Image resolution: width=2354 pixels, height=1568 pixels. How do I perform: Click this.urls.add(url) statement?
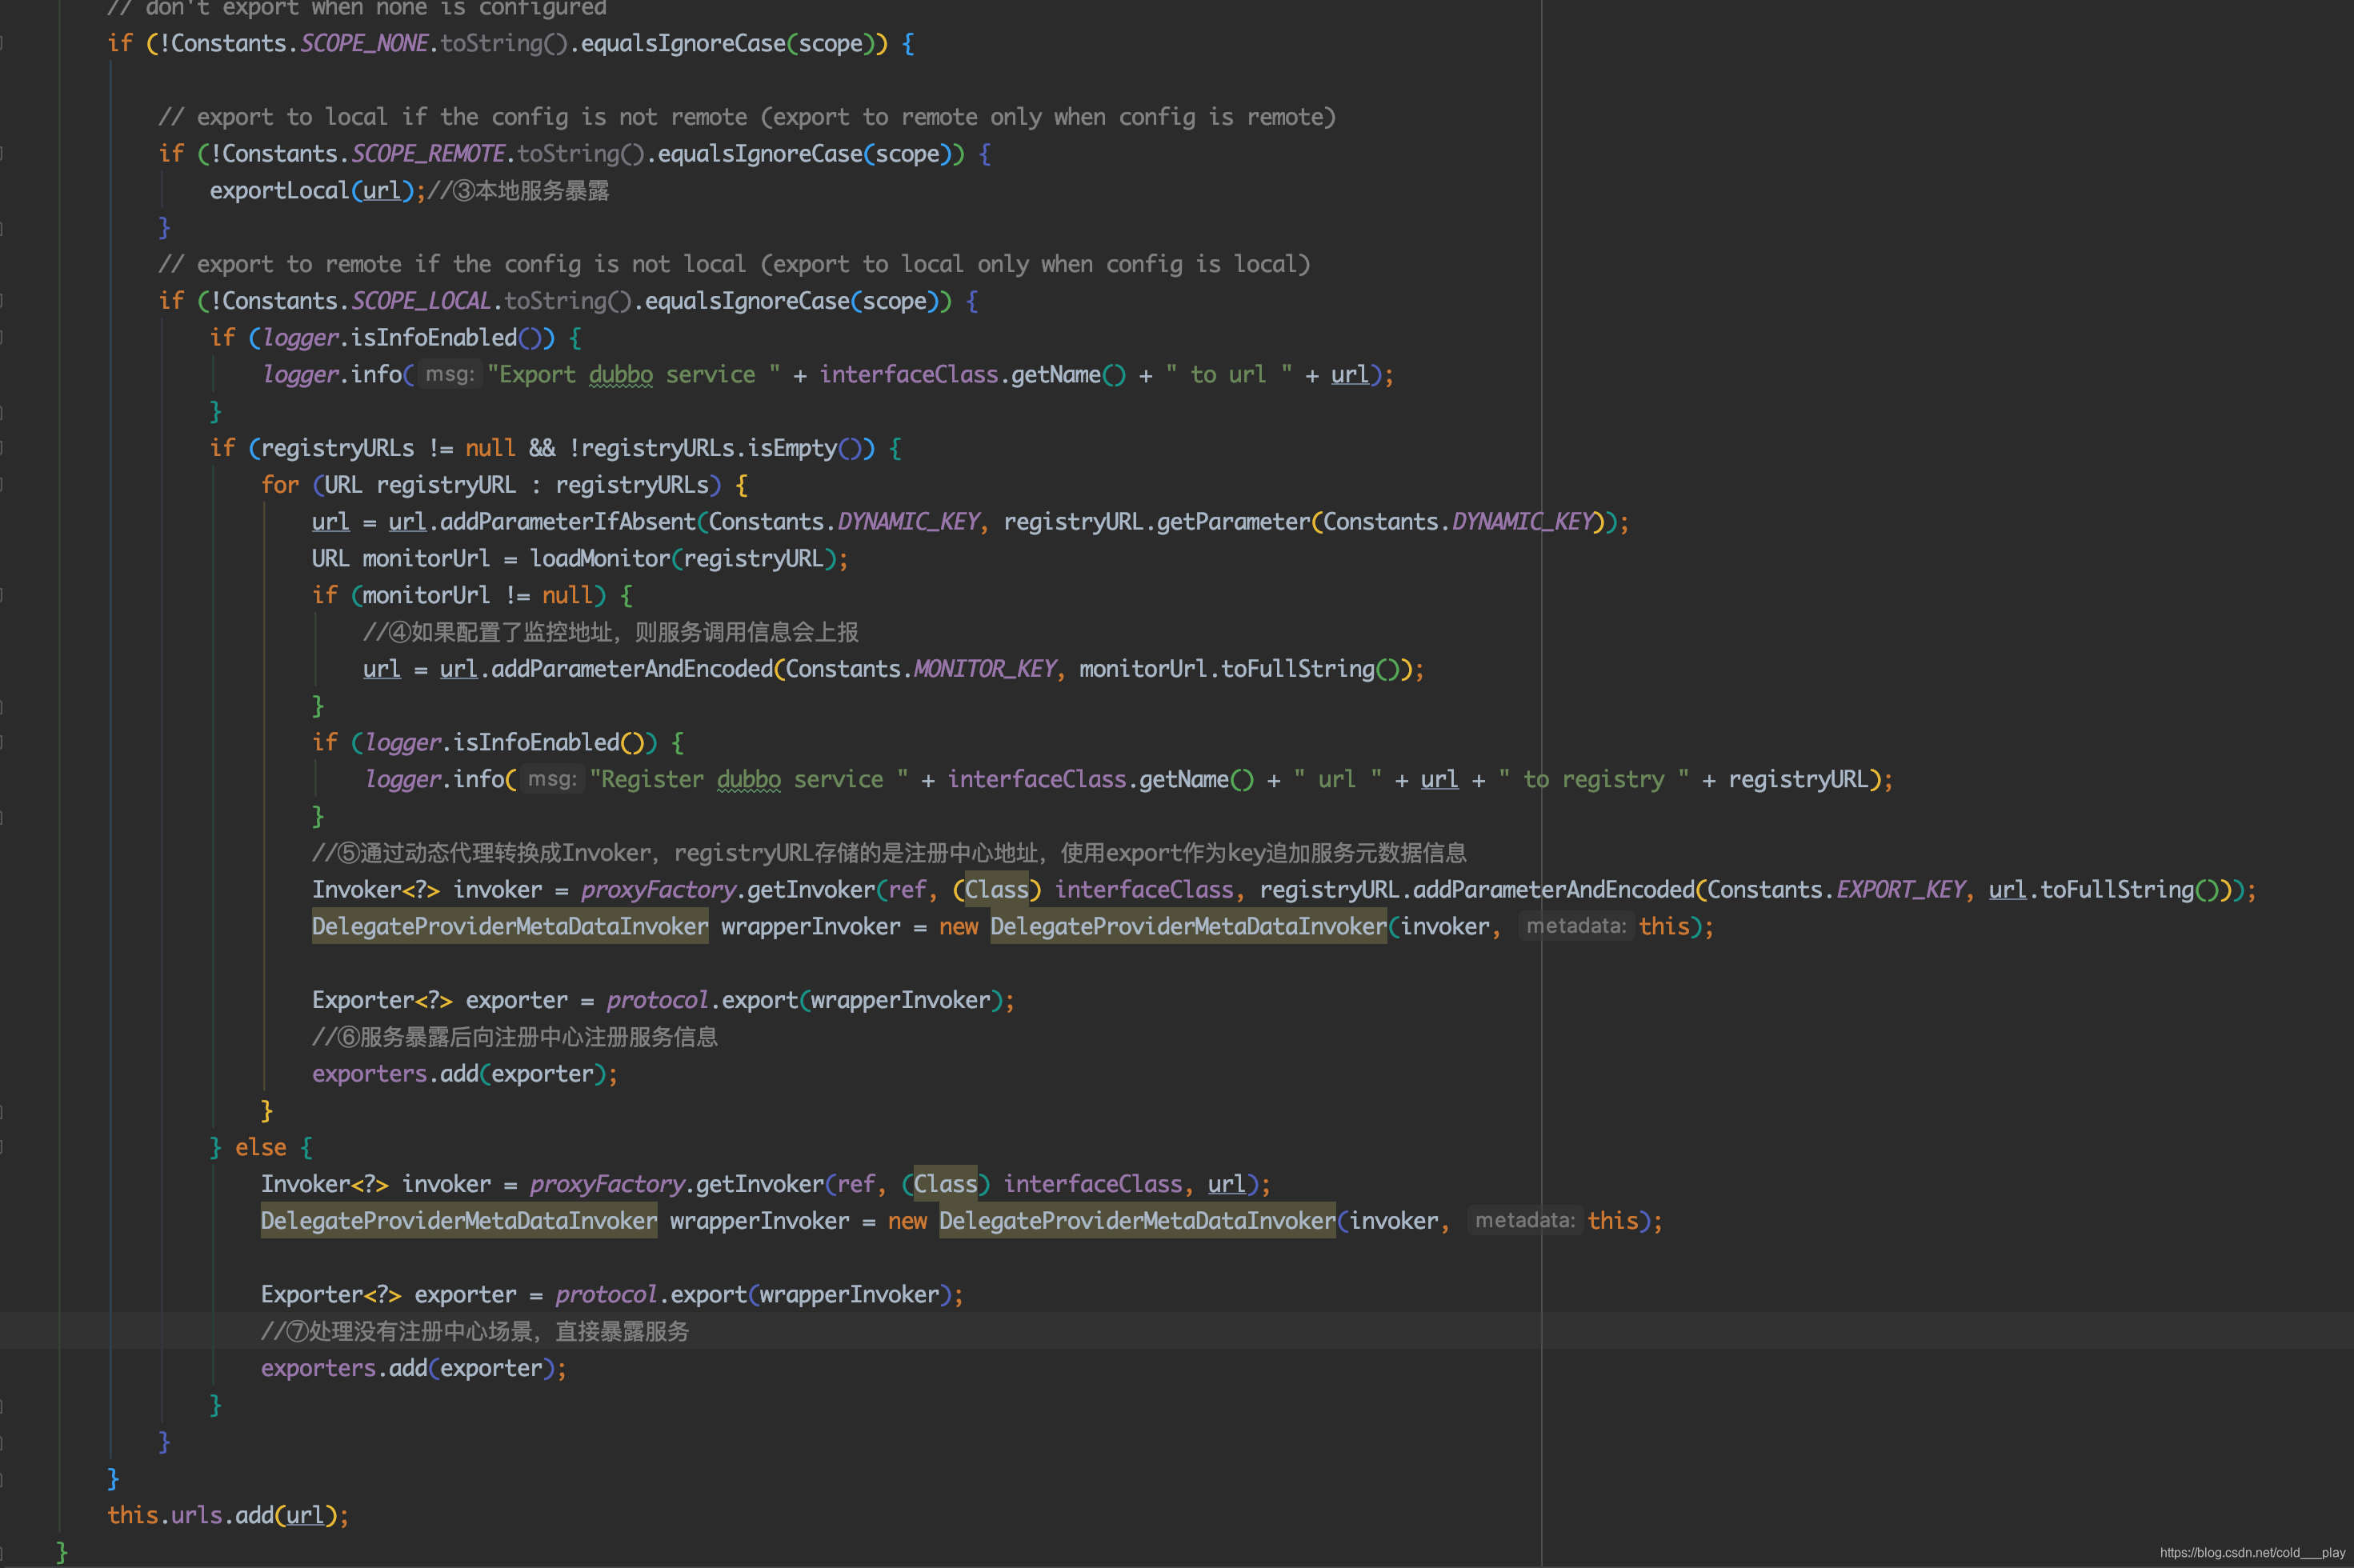pos(228,1516)
